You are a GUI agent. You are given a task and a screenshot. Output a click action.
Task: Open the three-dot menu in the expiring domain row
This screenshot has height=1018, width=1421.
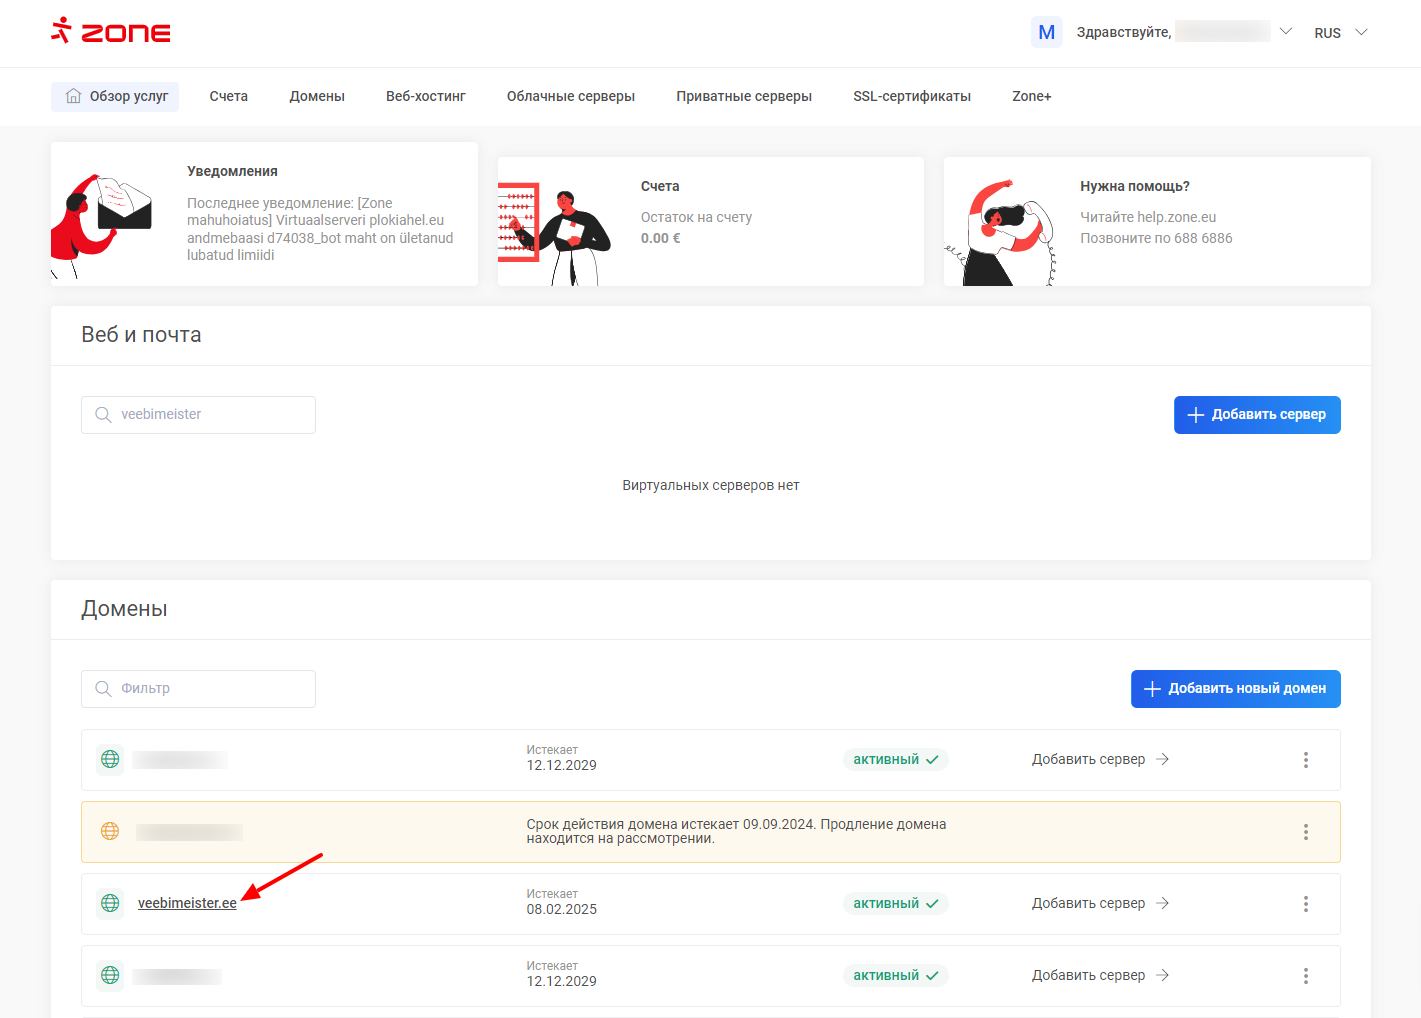tap(1305, 832)
